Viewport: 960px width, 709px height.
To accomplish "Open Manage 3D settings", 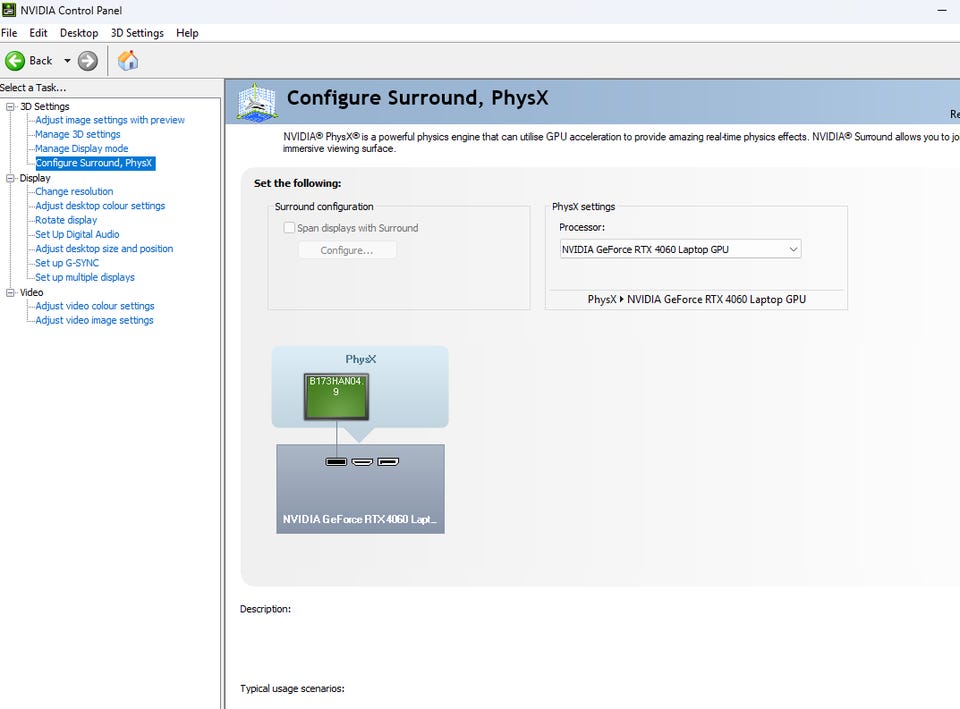I will (78, 134).
